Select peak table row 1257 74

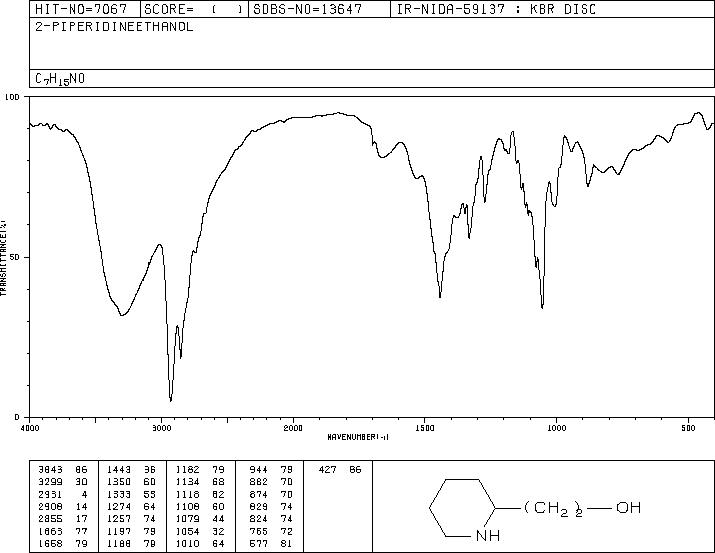[131, 519]
